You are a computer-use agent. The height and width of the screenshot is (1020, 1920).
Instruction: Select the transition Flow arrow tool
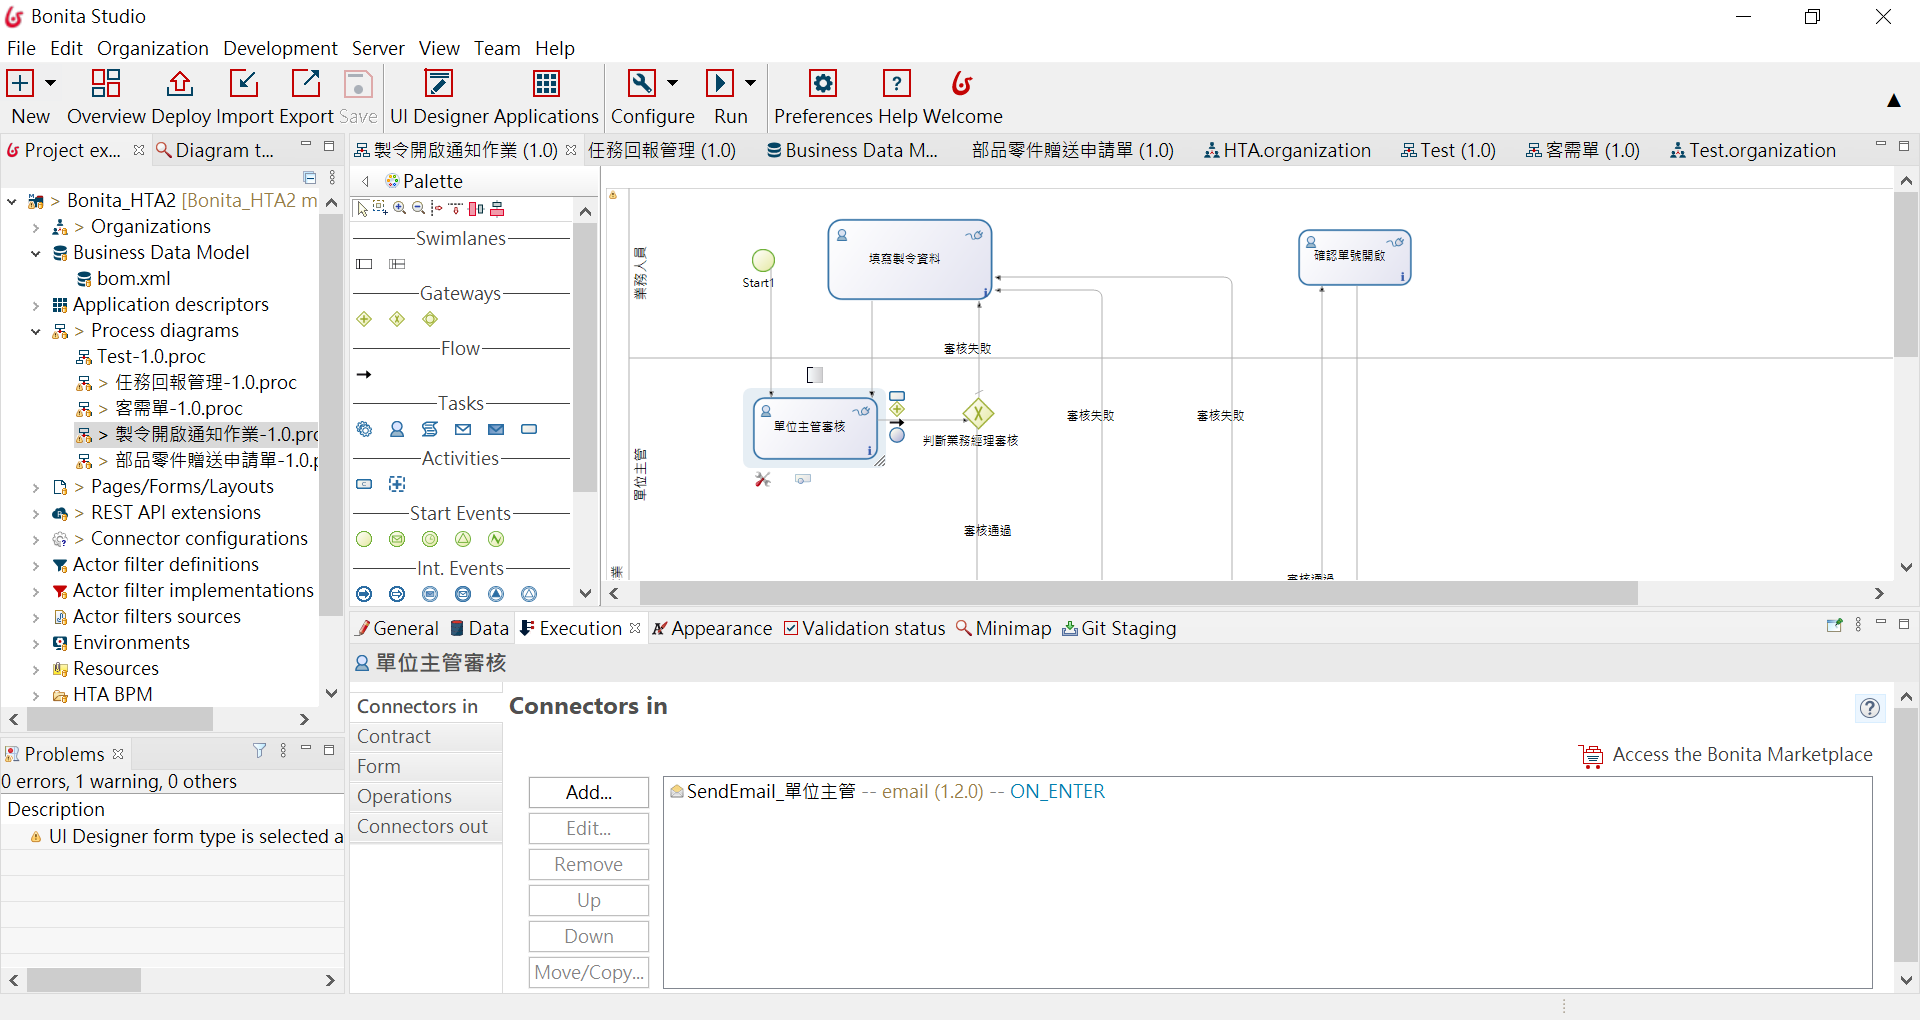364,374
